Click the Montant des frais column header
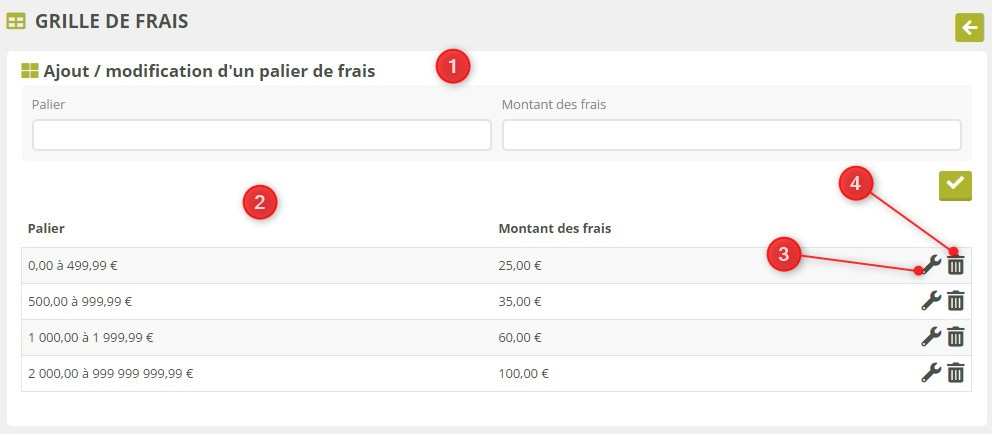 (x=554, y=228)
